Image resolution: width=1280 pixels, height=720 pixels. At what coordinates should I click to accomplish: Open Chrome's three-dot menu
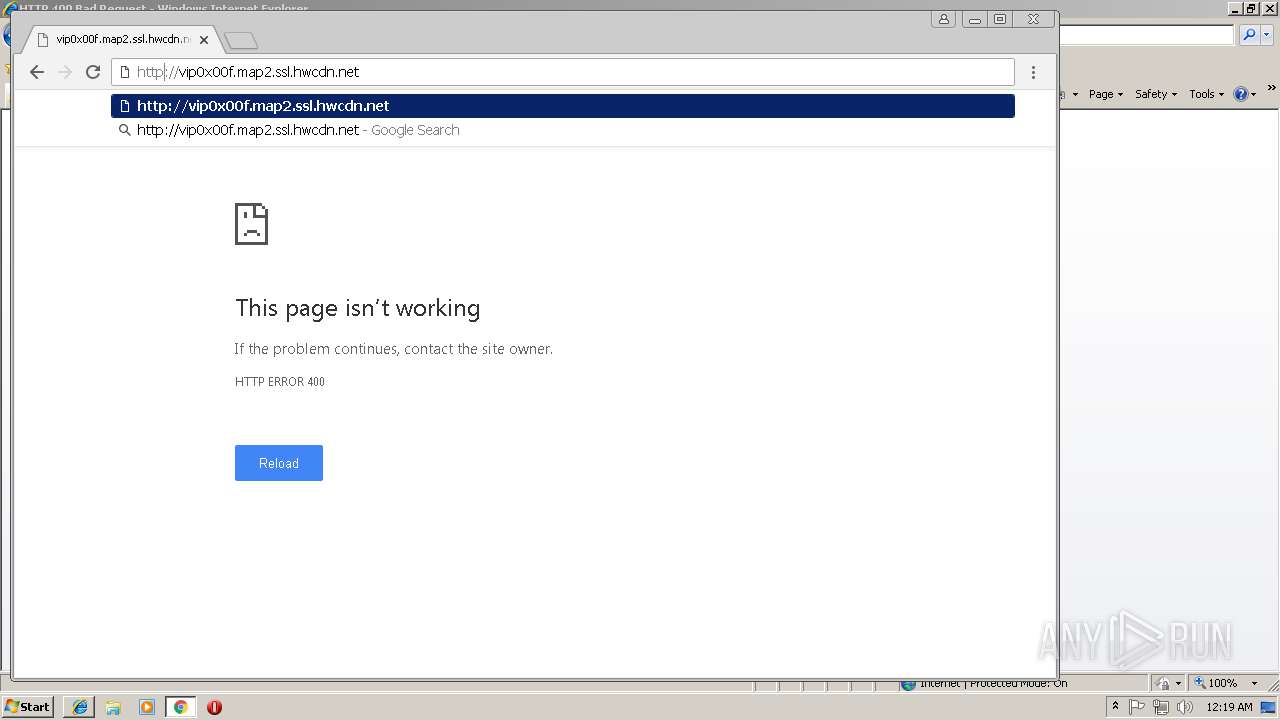click(1033, 72)
